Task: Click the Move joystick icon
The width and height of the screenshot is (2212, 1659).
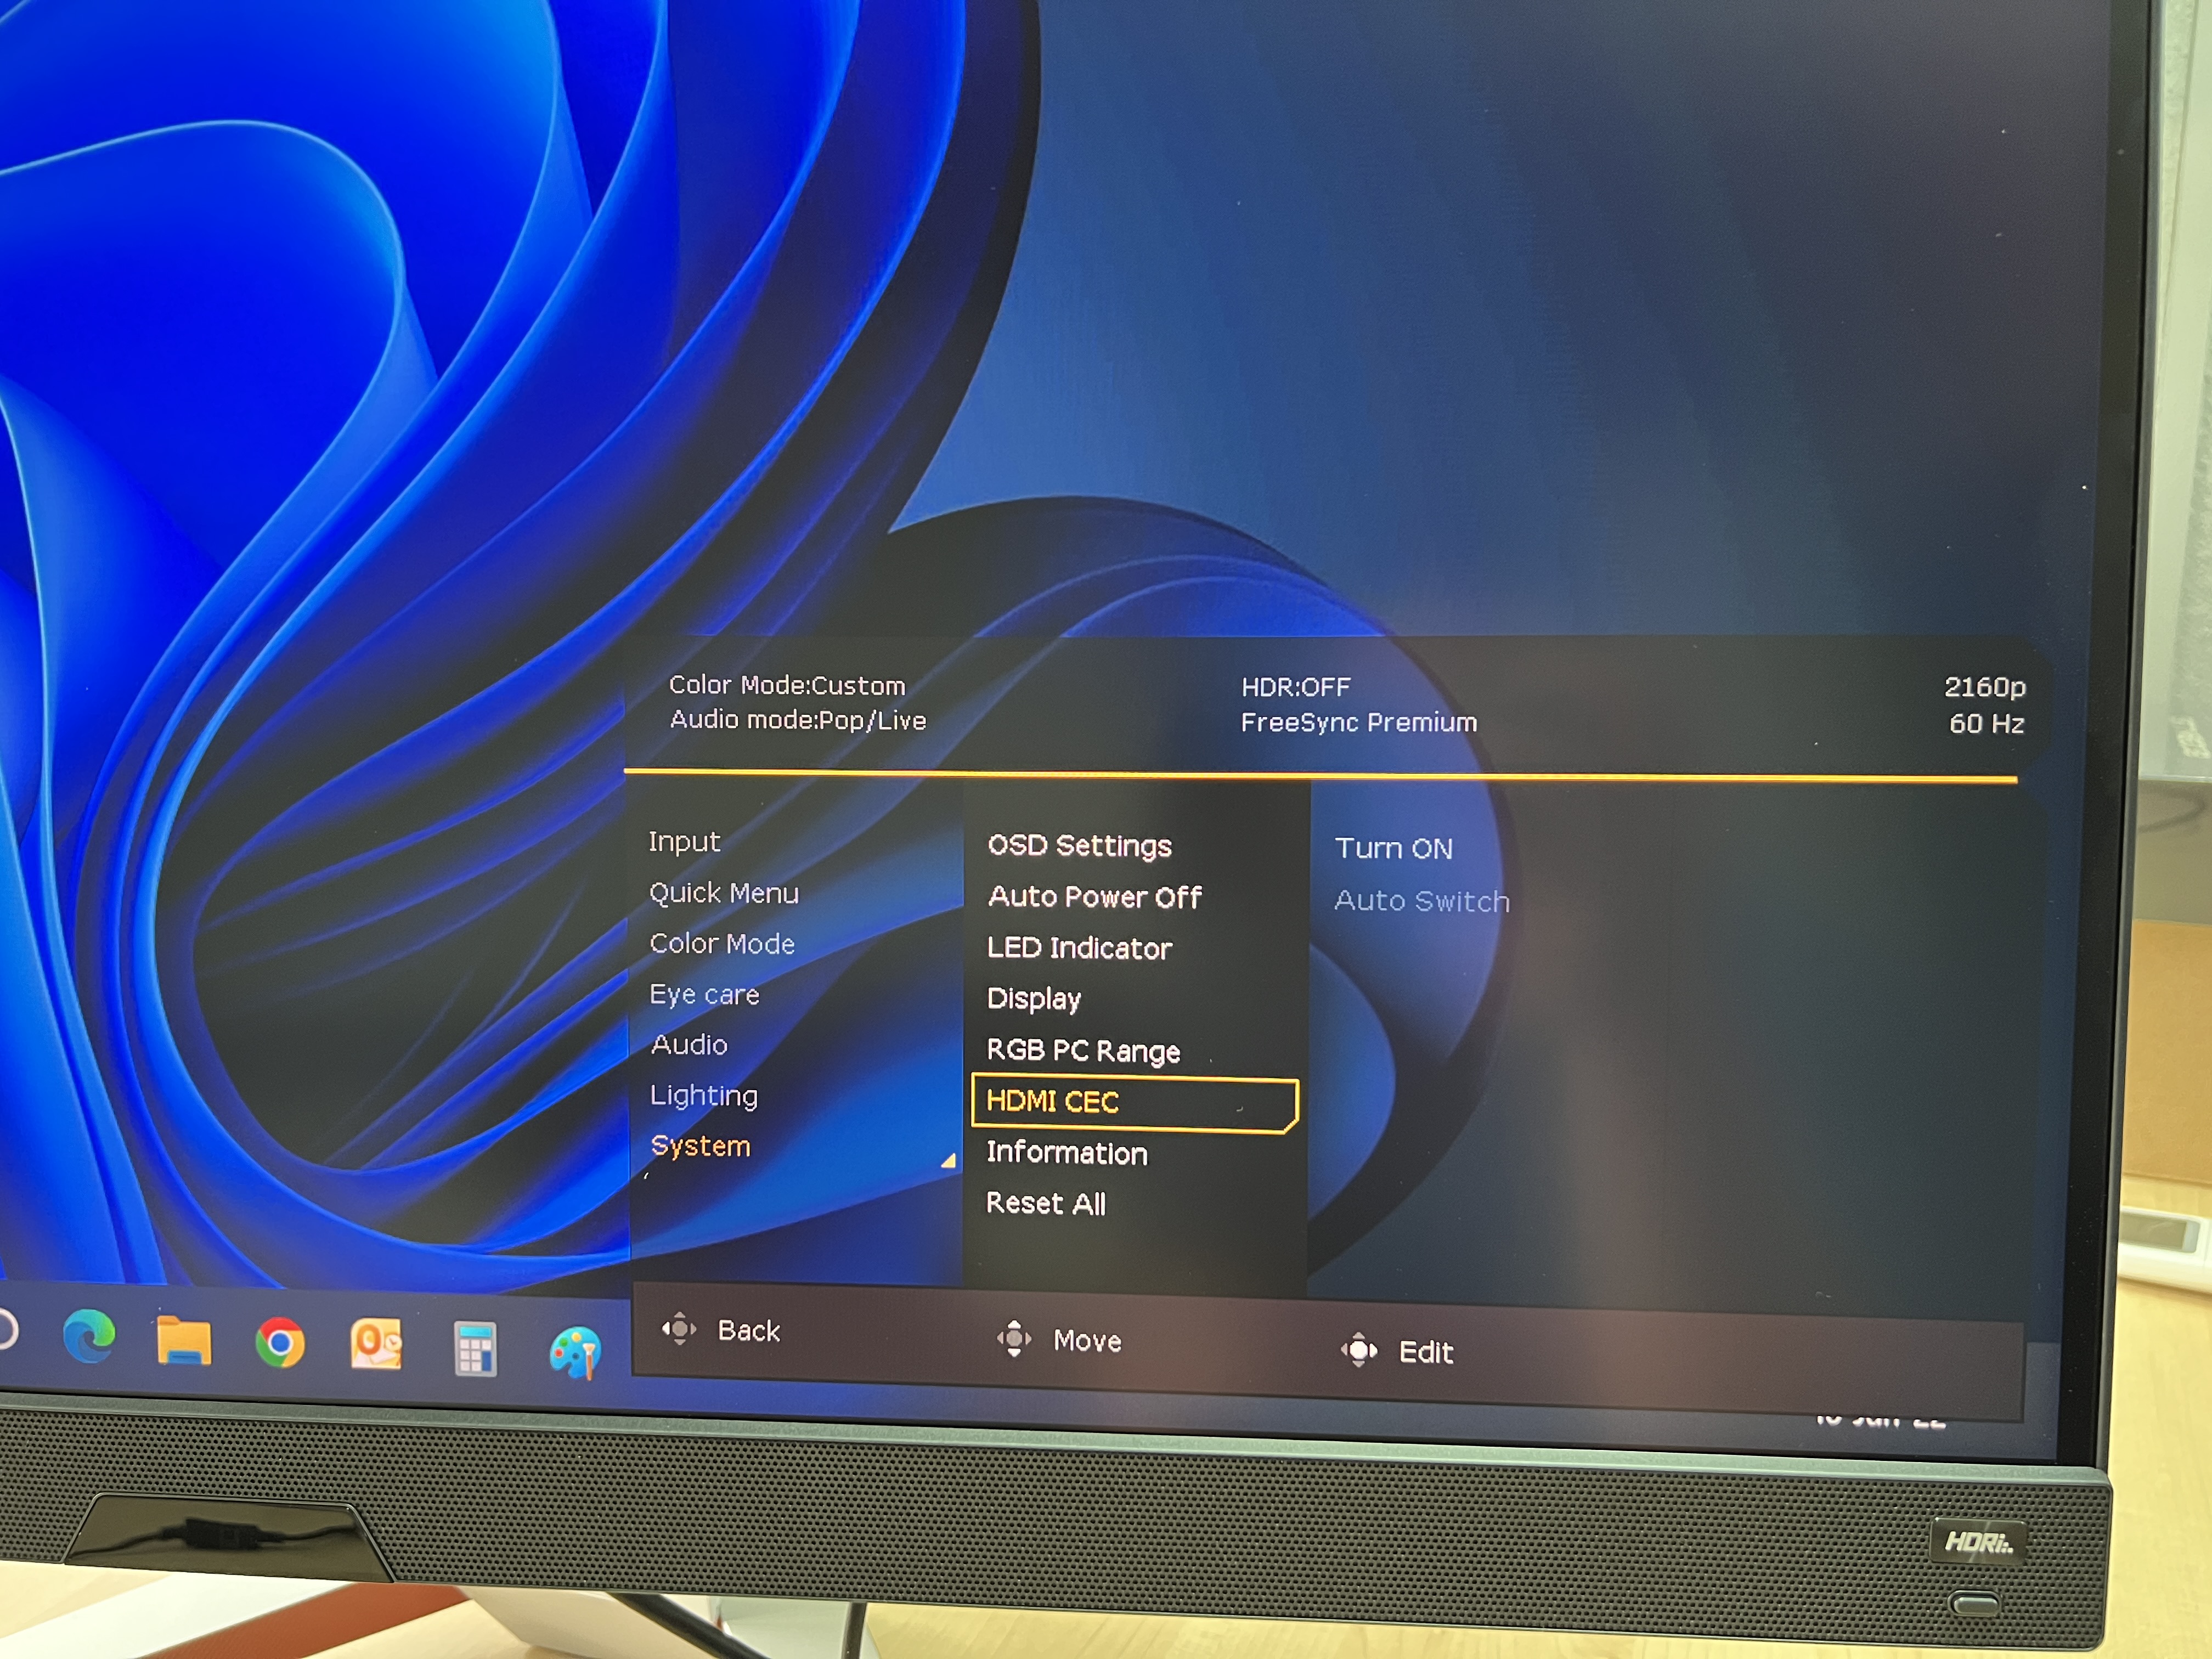Action: 1014,1338
